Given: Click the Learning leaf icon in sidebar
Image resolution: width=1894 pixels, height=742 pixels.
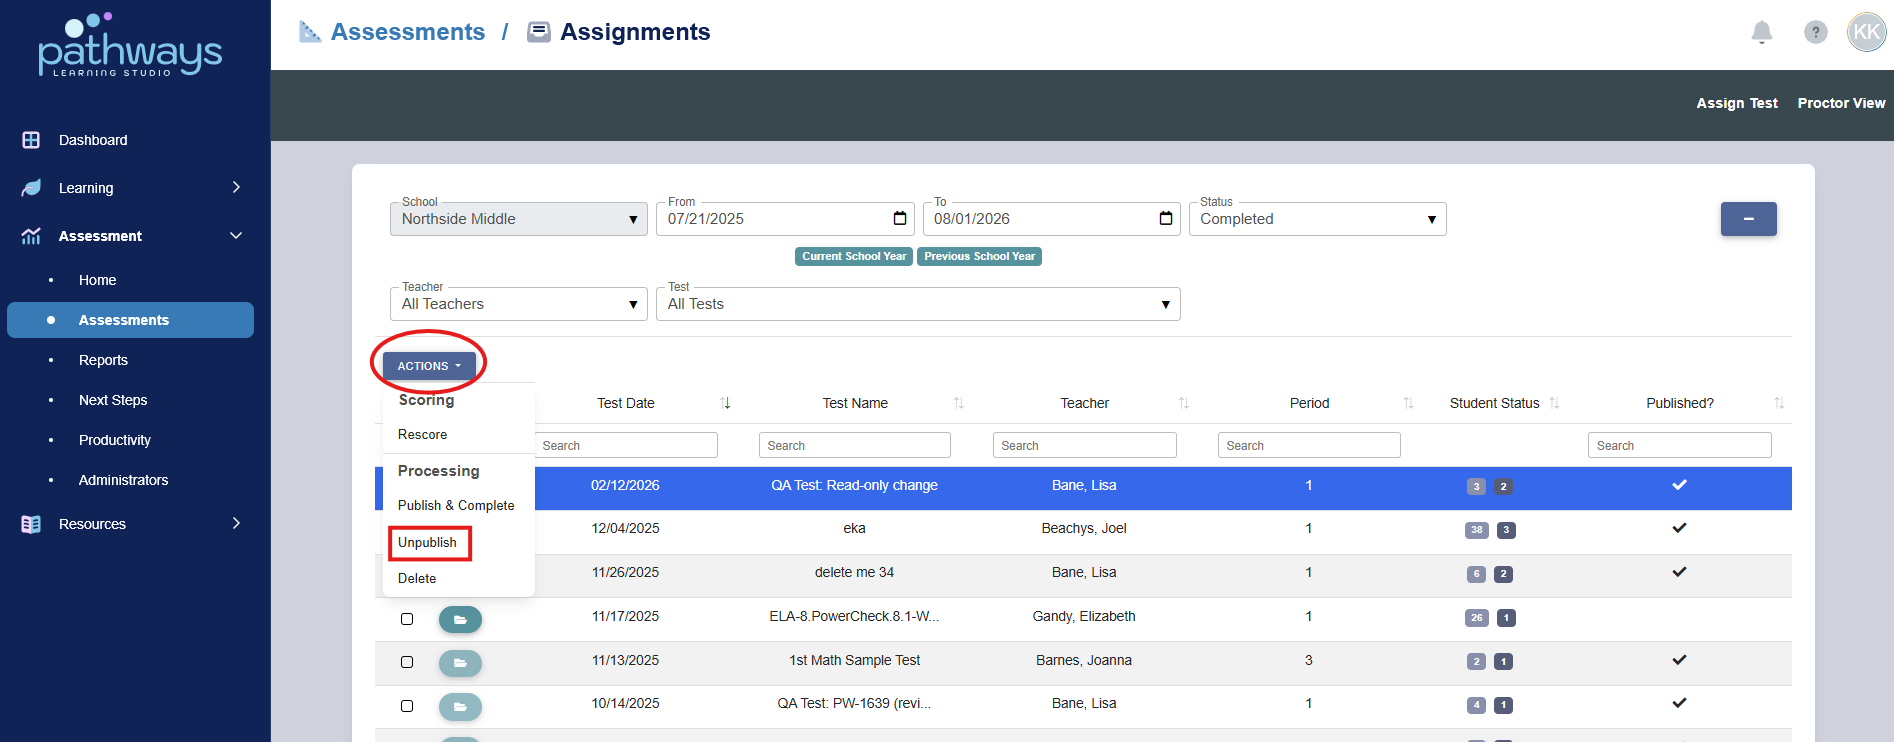Looking at the screenshot, I should coord(31,188).
